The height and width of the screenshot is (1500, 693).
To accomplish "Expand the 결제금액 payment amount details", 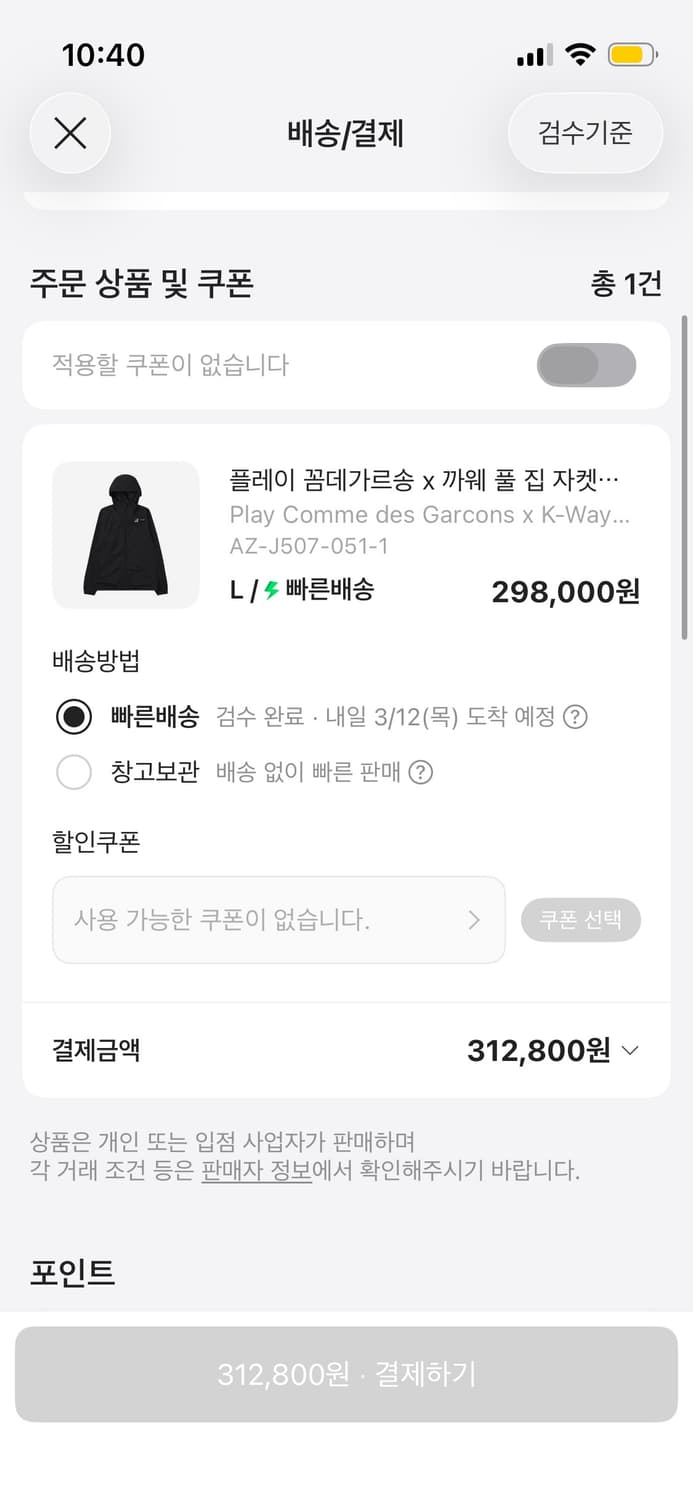I will click(630, 1051).
